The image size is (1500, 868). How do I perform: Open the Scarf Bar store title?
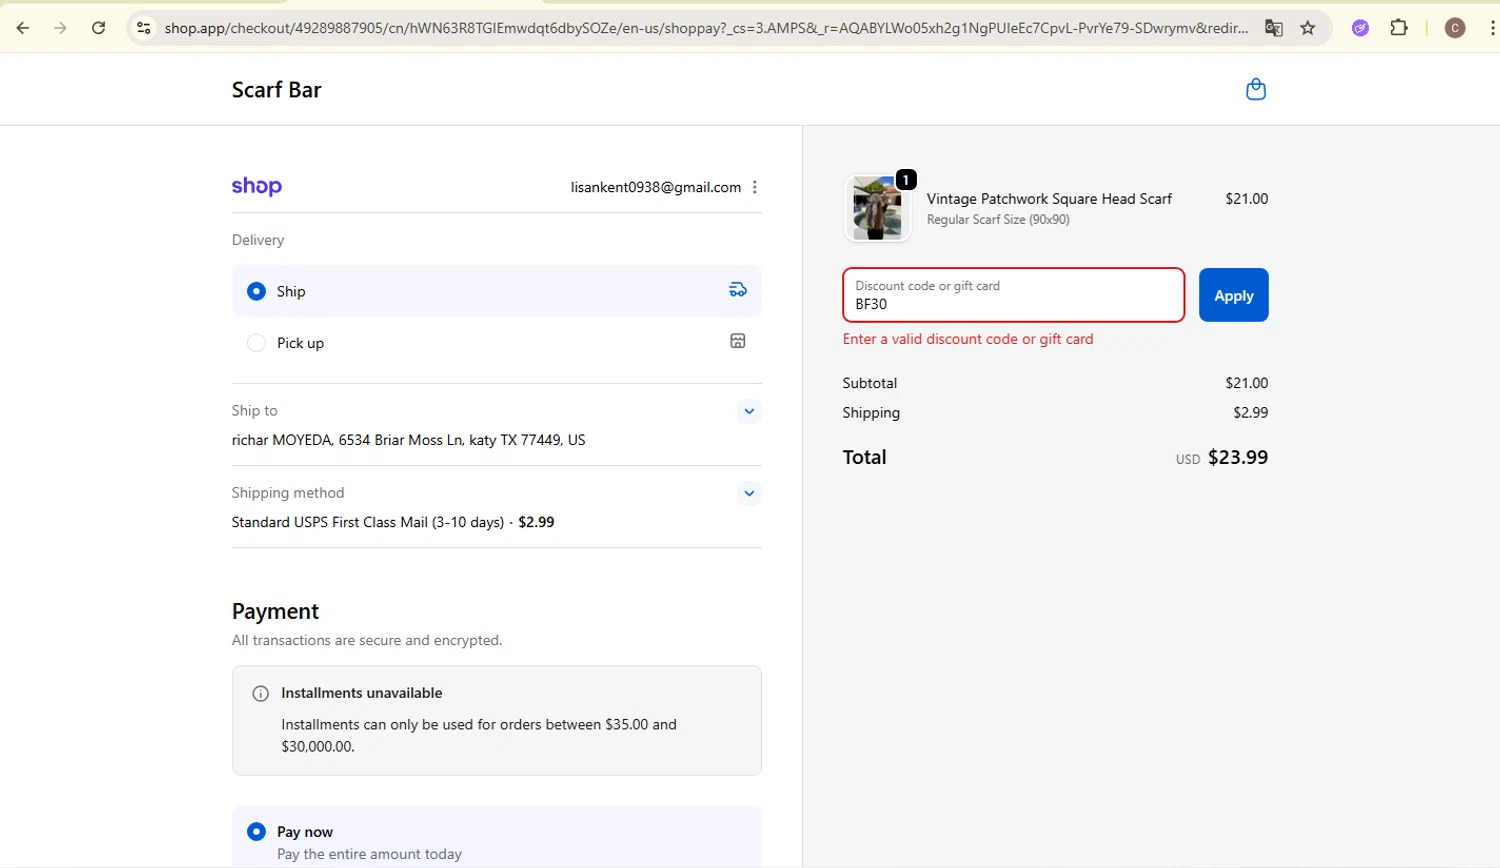coord(276,90)
